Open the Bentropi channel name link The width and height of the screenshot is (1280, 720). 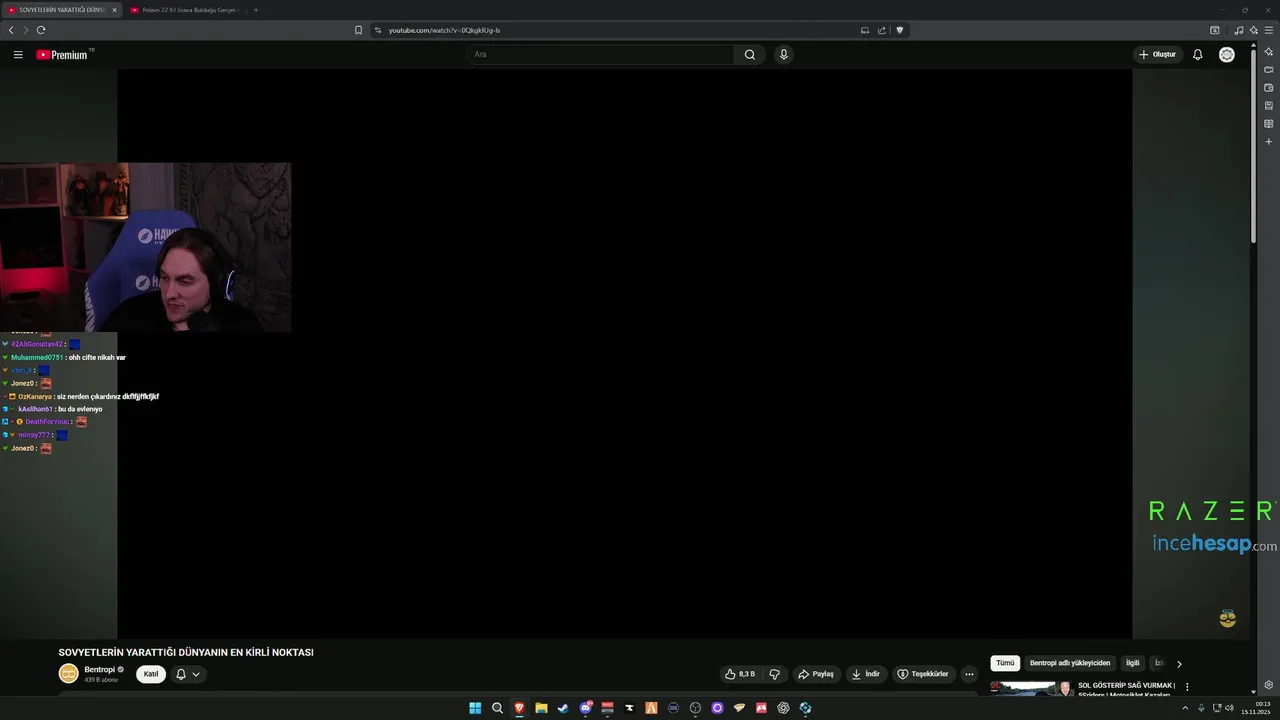tap(99, 669)
